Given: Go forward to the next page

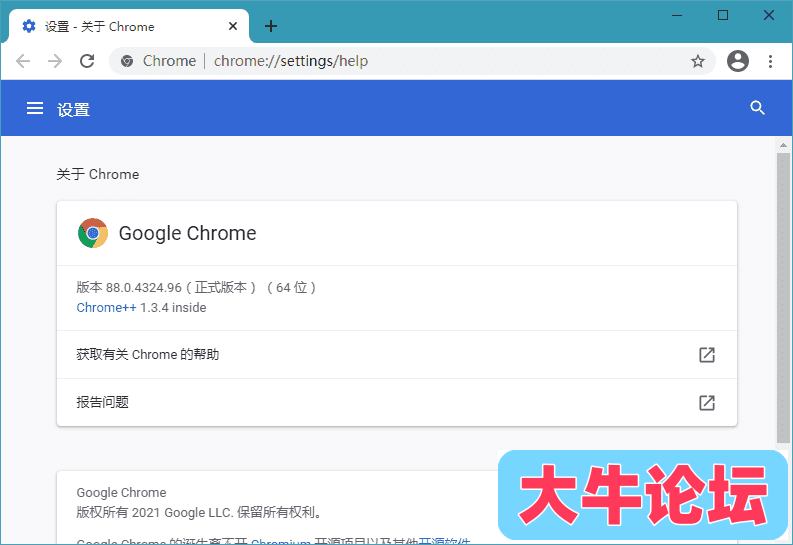Looking at the screenshot, I should [x=55, y=61].
